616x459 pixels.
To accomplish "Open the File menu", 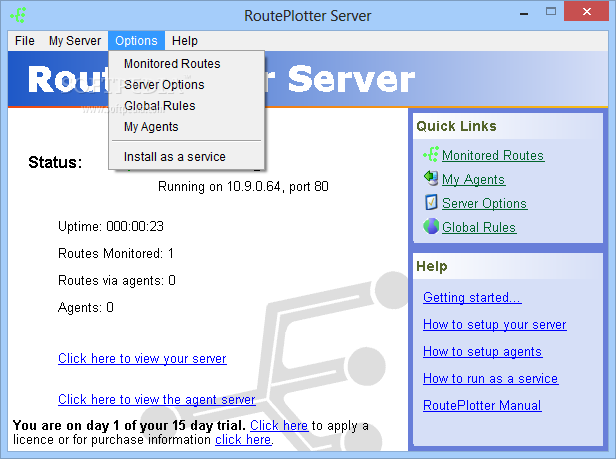I will [25, 40].
